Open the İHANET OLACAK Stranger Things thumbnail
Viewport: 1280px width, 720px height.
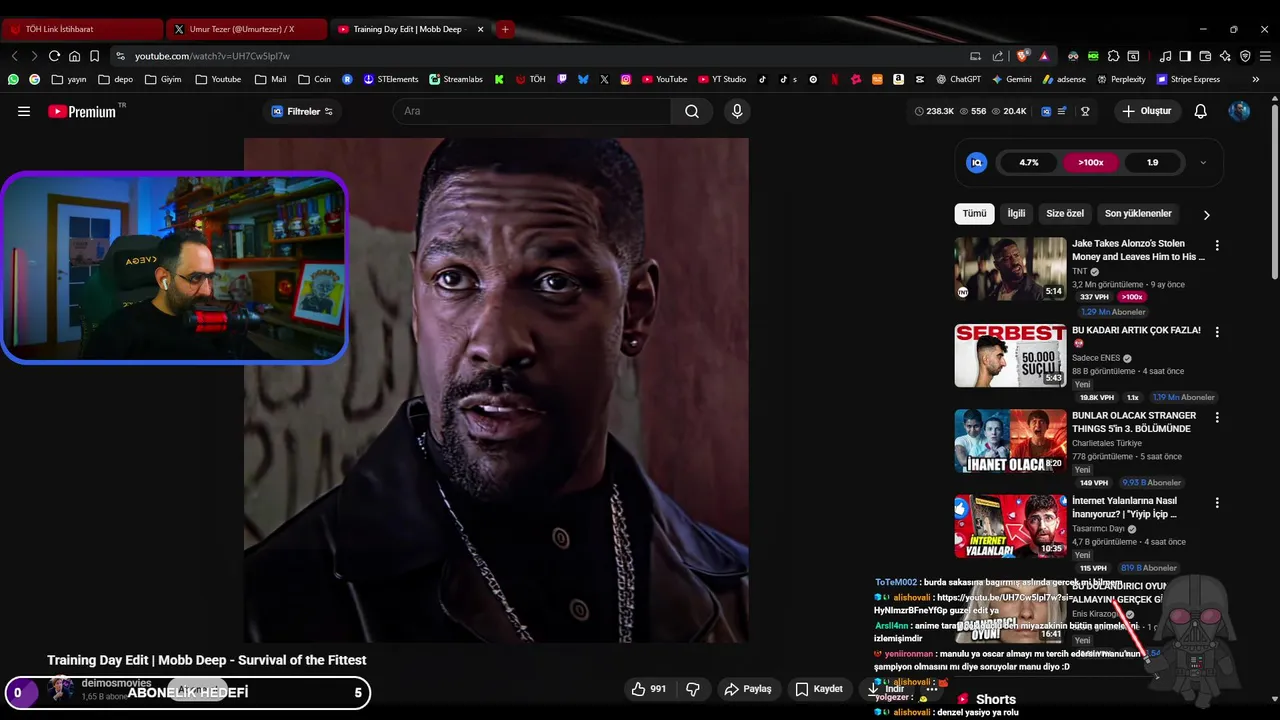1010,441
